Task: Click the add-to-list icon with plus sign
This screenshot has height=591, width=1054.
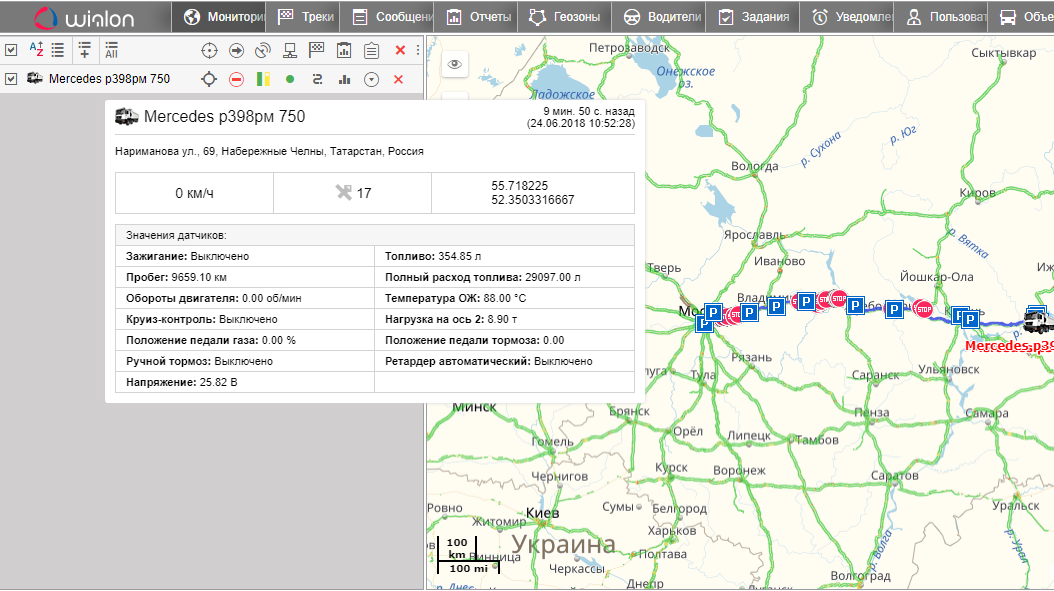Action: [x=84, y=50]
